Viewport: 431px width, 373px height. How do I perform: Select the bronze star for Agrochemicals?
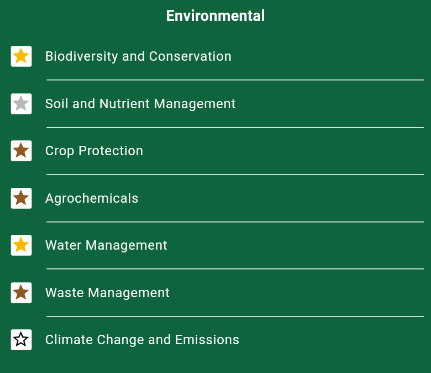[21, 198]
